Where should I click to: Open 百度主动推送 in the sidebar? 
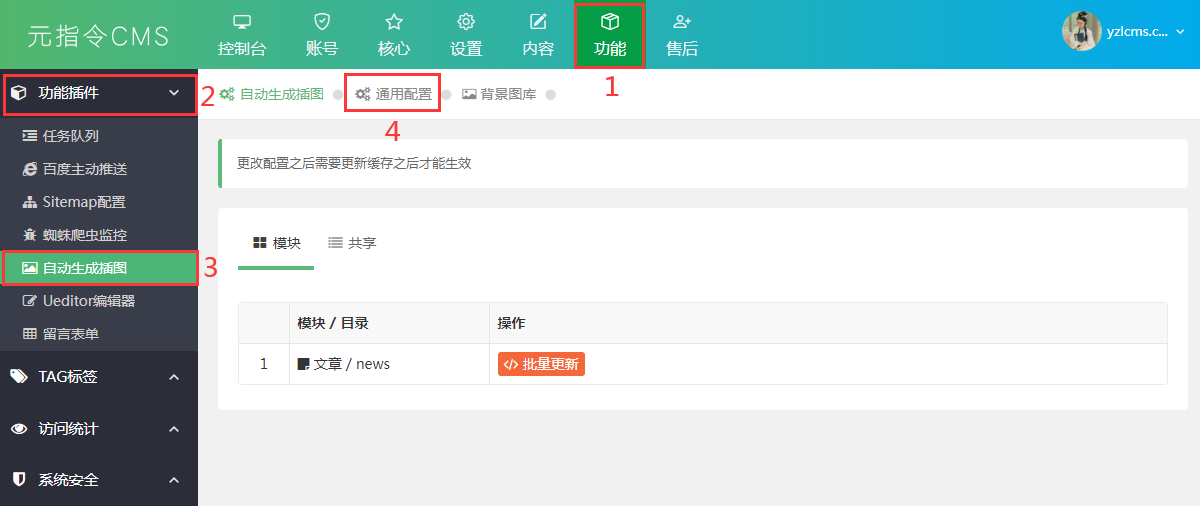pos(84,169)
